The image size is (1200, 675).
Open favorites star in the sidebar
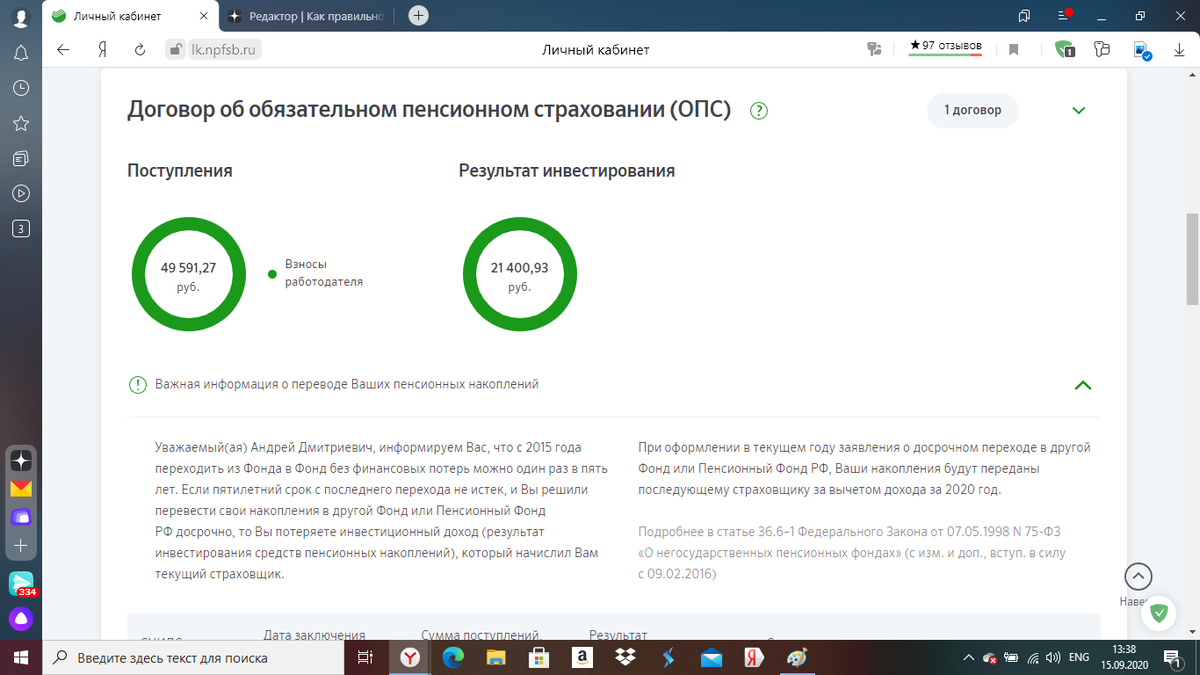pos(20,123)
